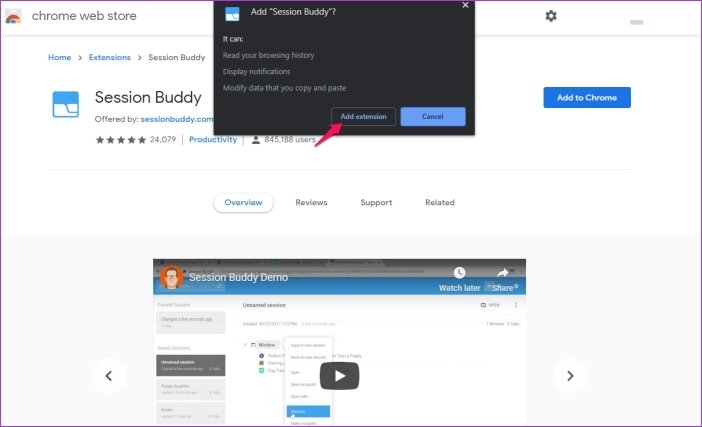The width and height of the screenshot is (702, 427).
Task: Navigate to Home in the breadcrumb
Action: coord(59,57)
